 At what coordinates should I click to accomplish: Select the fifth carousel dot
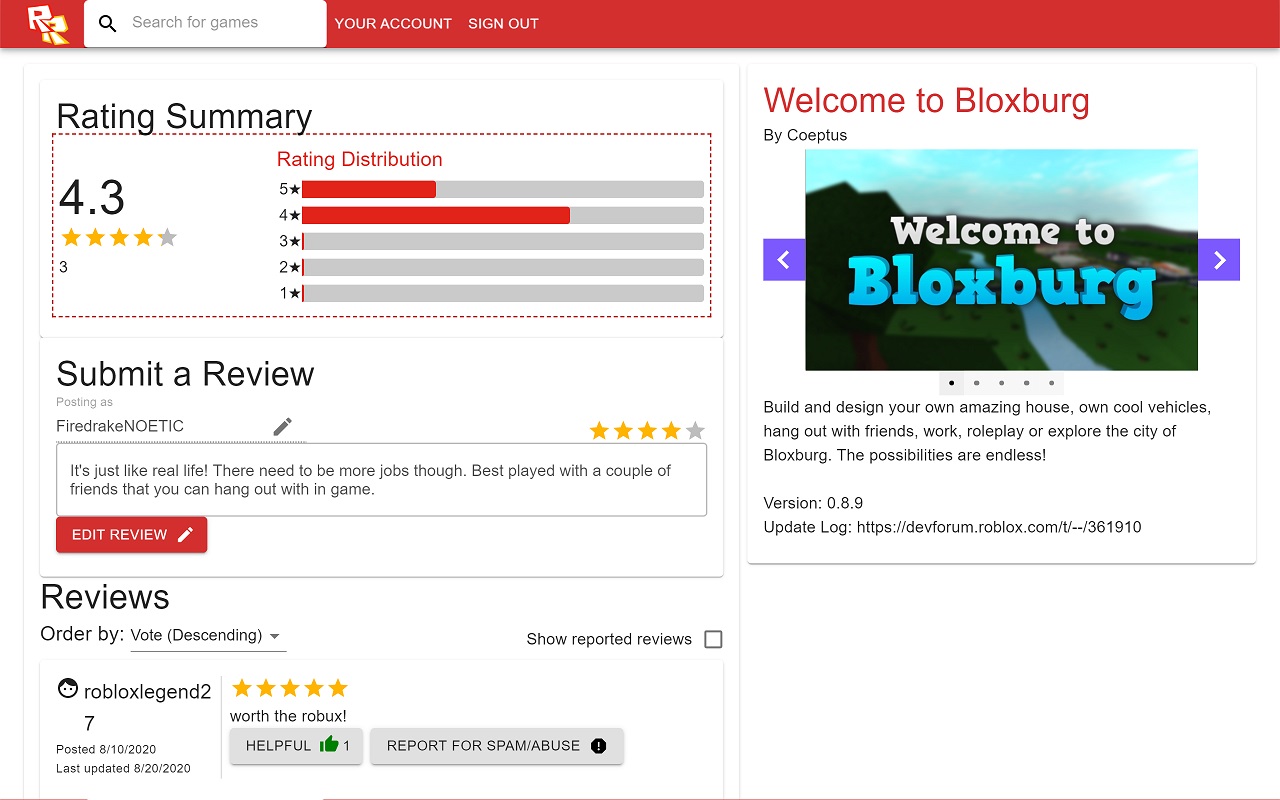[x=1051, y=383]
